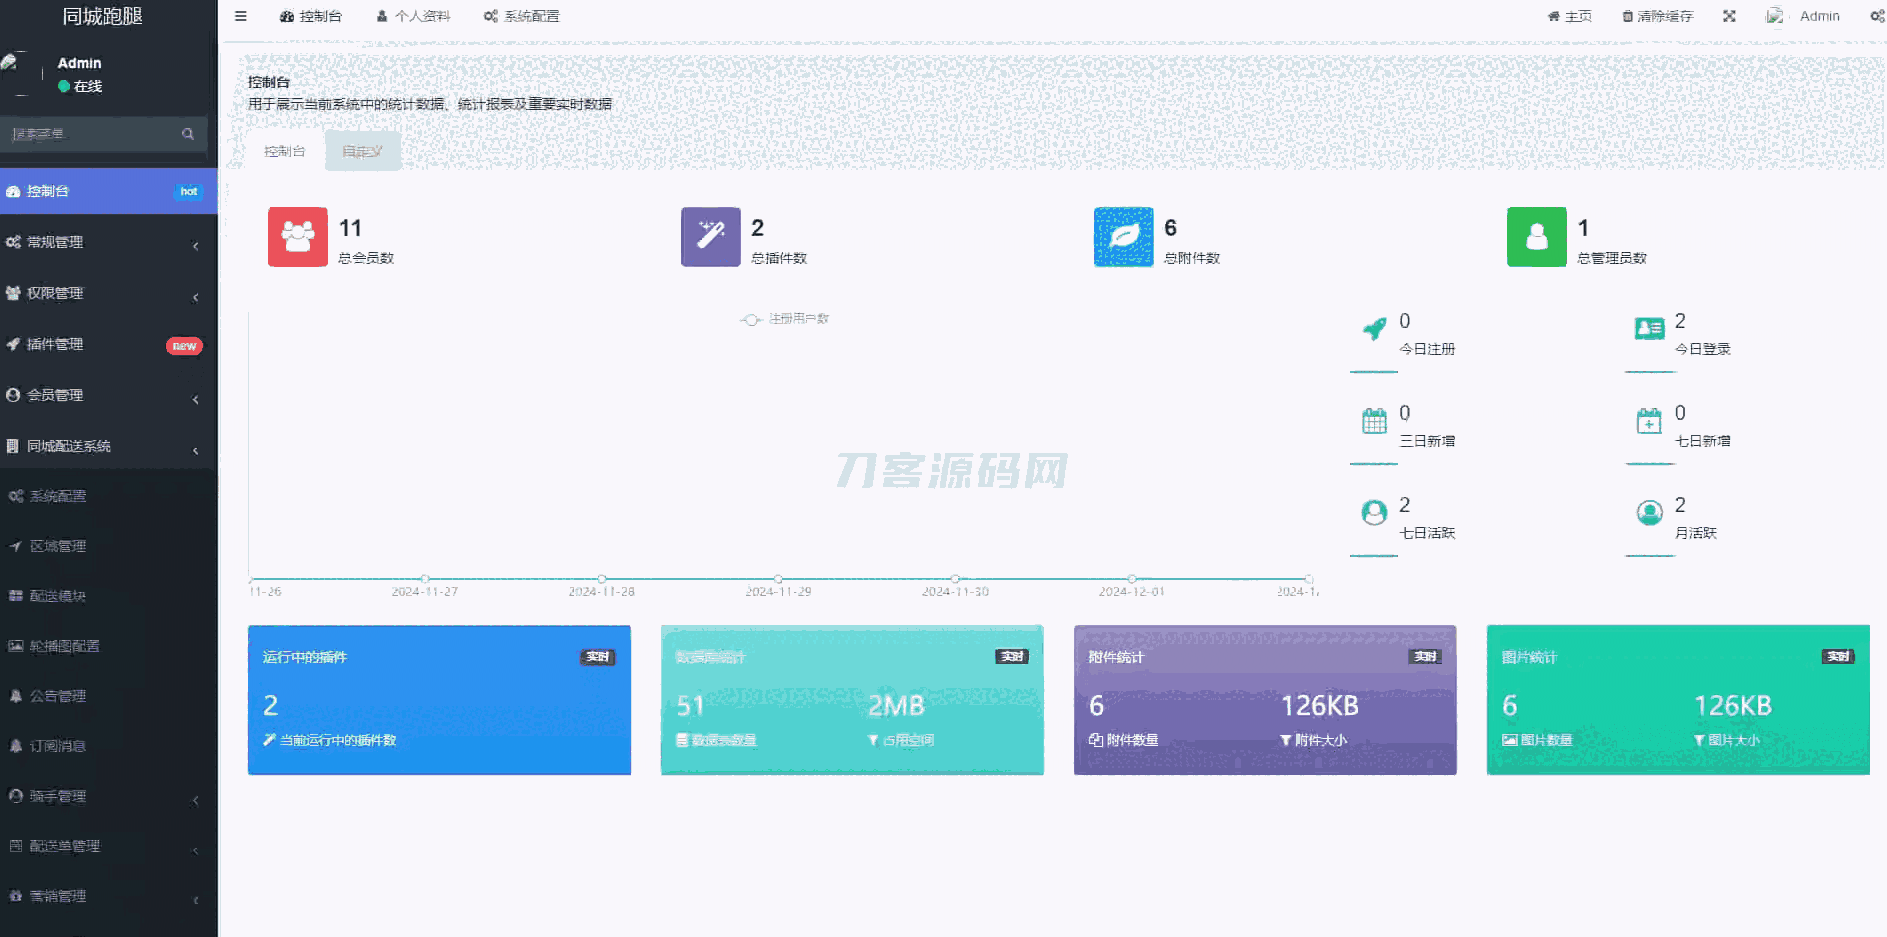Click the 实时 badge on 数据库统计 card
The height and width of the screenshot is (937, 1887).
(x=1012, y=657)
